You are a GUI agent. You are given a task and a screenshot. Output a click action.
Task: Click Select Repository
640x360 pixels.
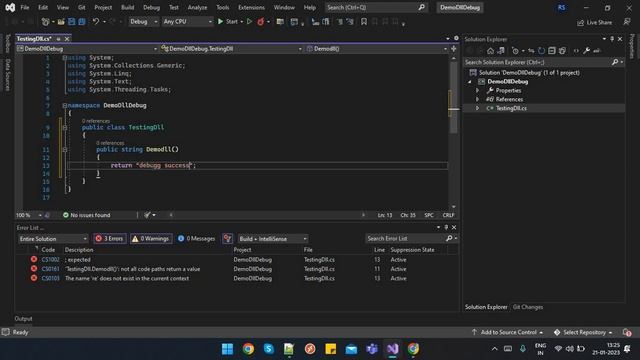coord(583,332)
